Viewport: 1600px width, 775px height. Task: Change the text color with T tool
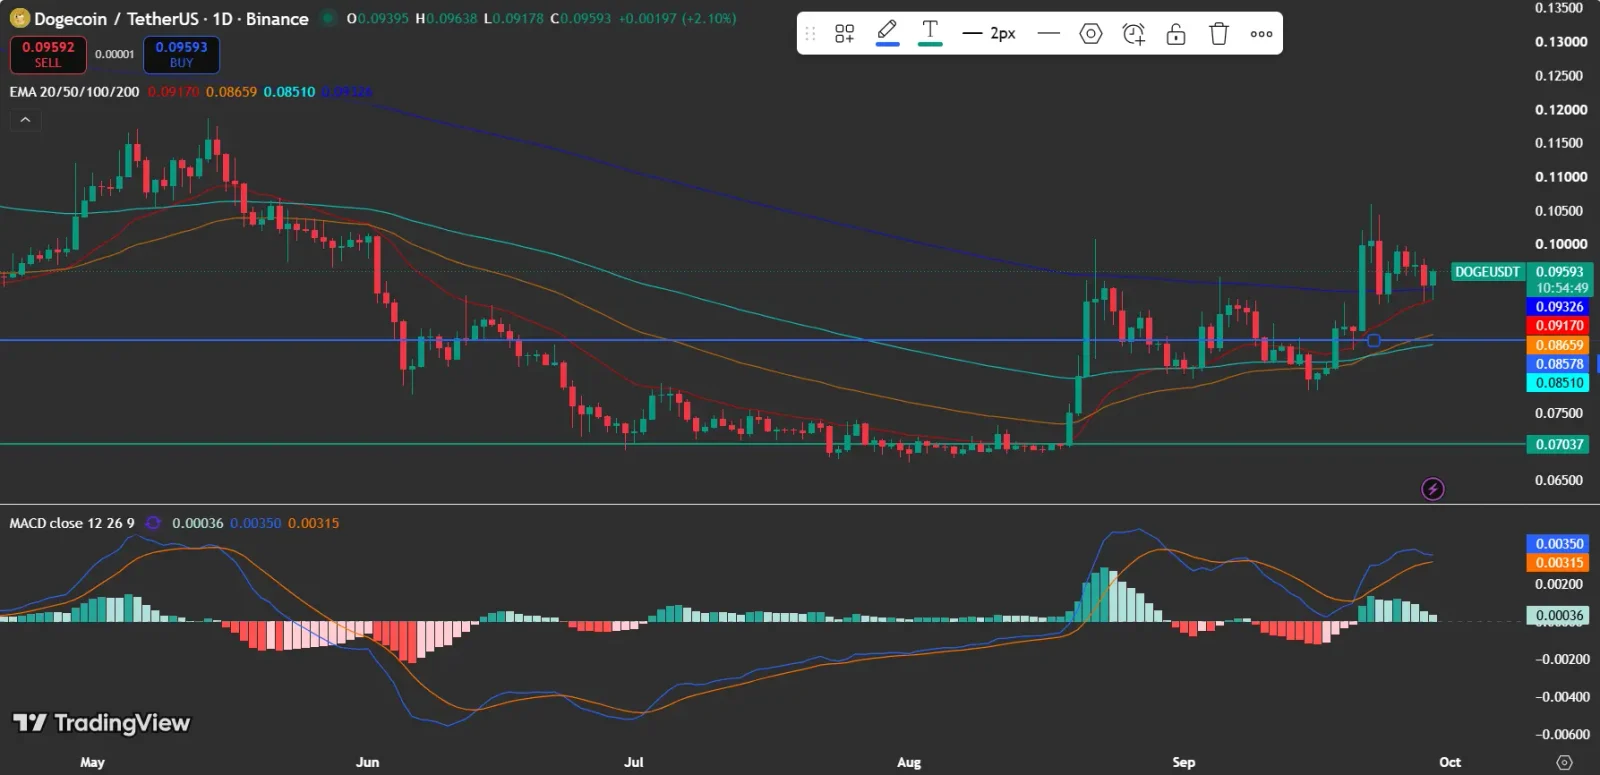pos(930,33)
